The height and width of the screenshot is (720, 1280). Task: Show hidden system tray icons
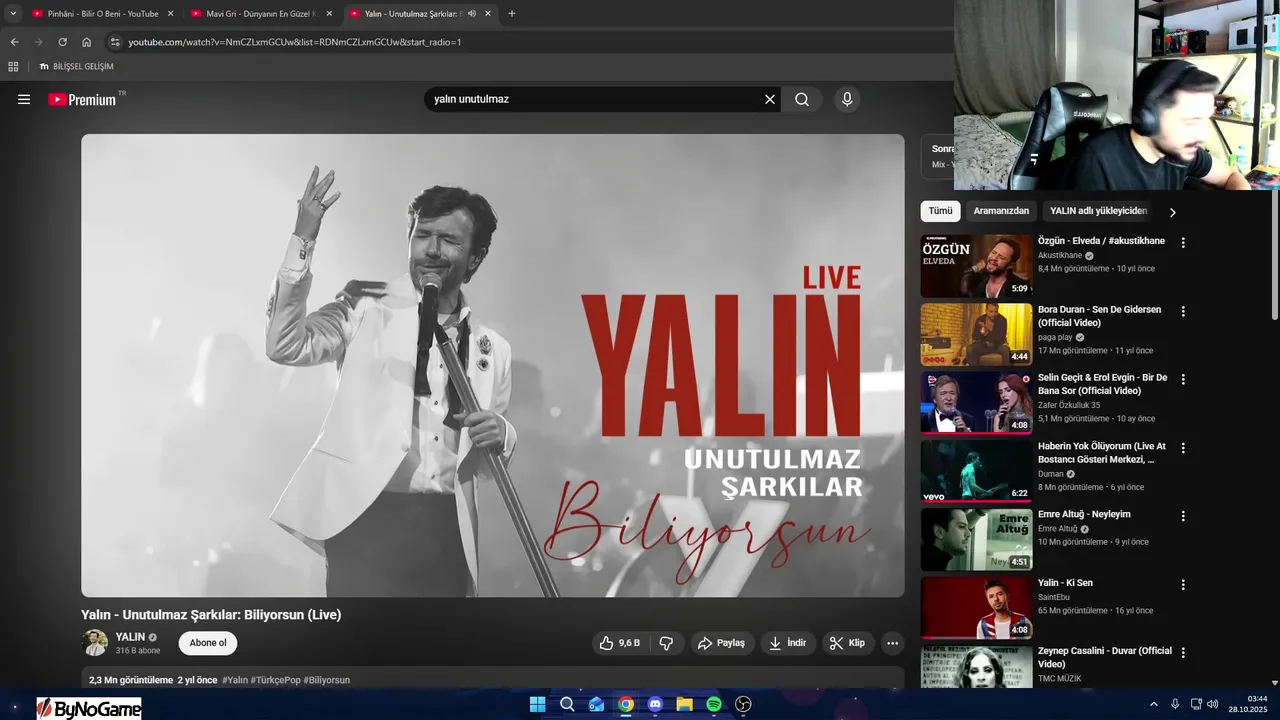pyautogui.click(x=1153, y=704)
